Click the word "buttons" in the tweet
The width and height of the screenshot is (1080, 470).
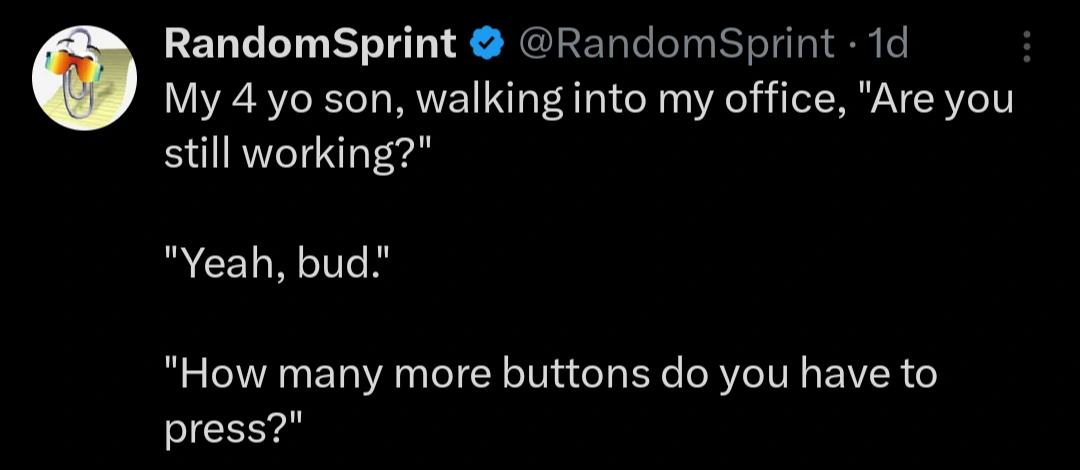click(x=576, y=374)
